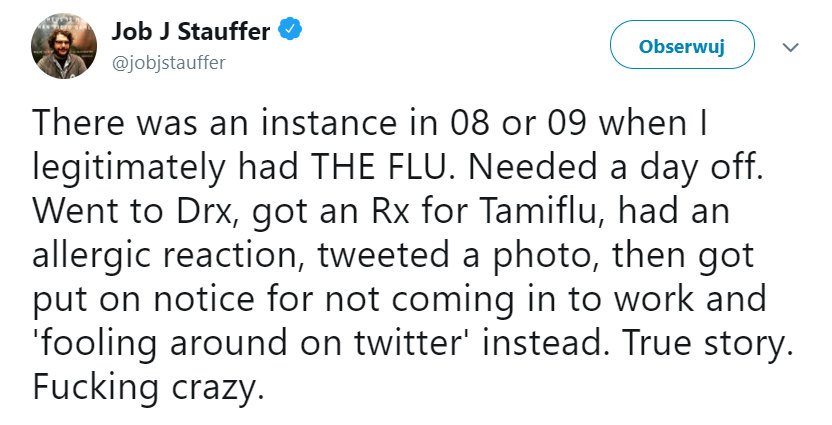
Task: Click the final line Fucking crazy
Action: click(148, 386)
